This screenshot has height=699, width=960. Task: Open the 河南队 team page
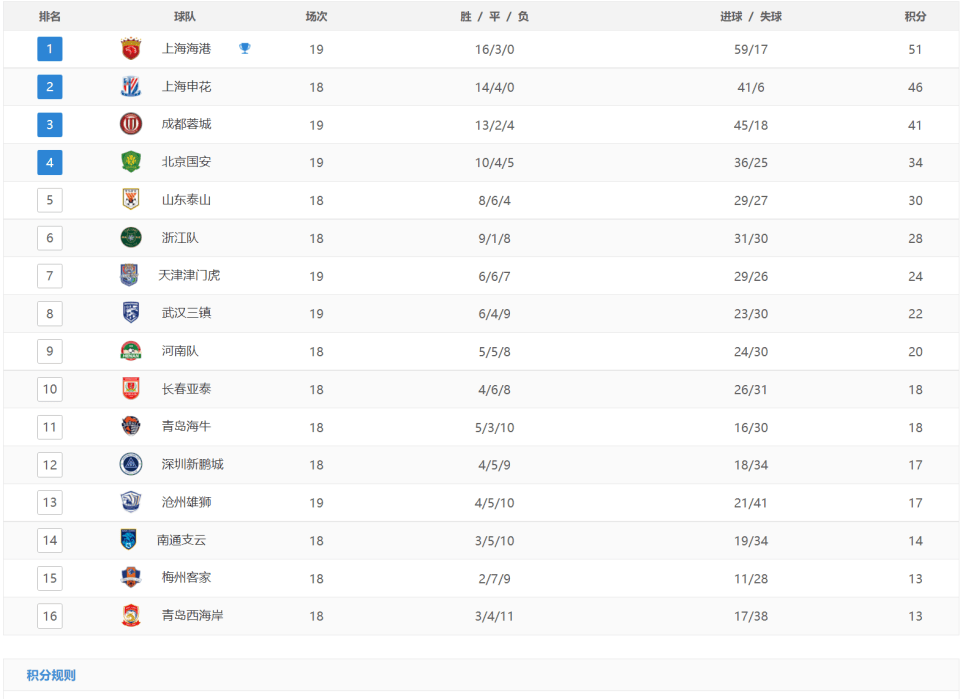pos(180,351)
